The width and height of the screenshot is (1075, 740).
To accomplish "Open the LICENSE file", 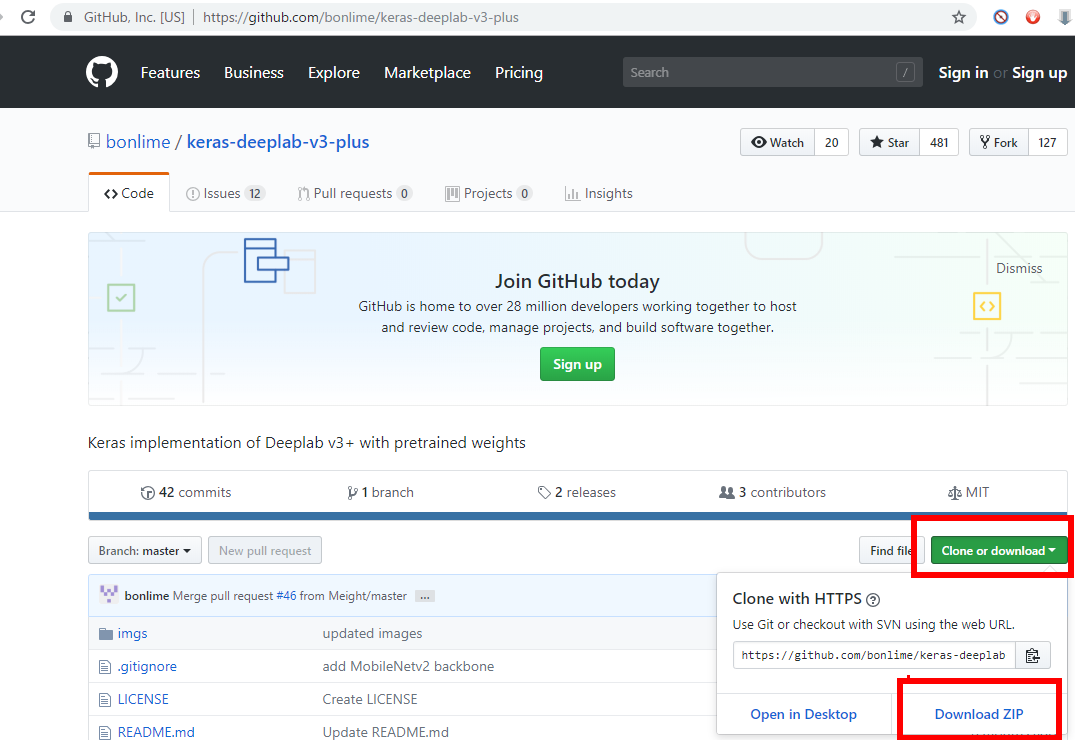I will click(x=143, y=700).
